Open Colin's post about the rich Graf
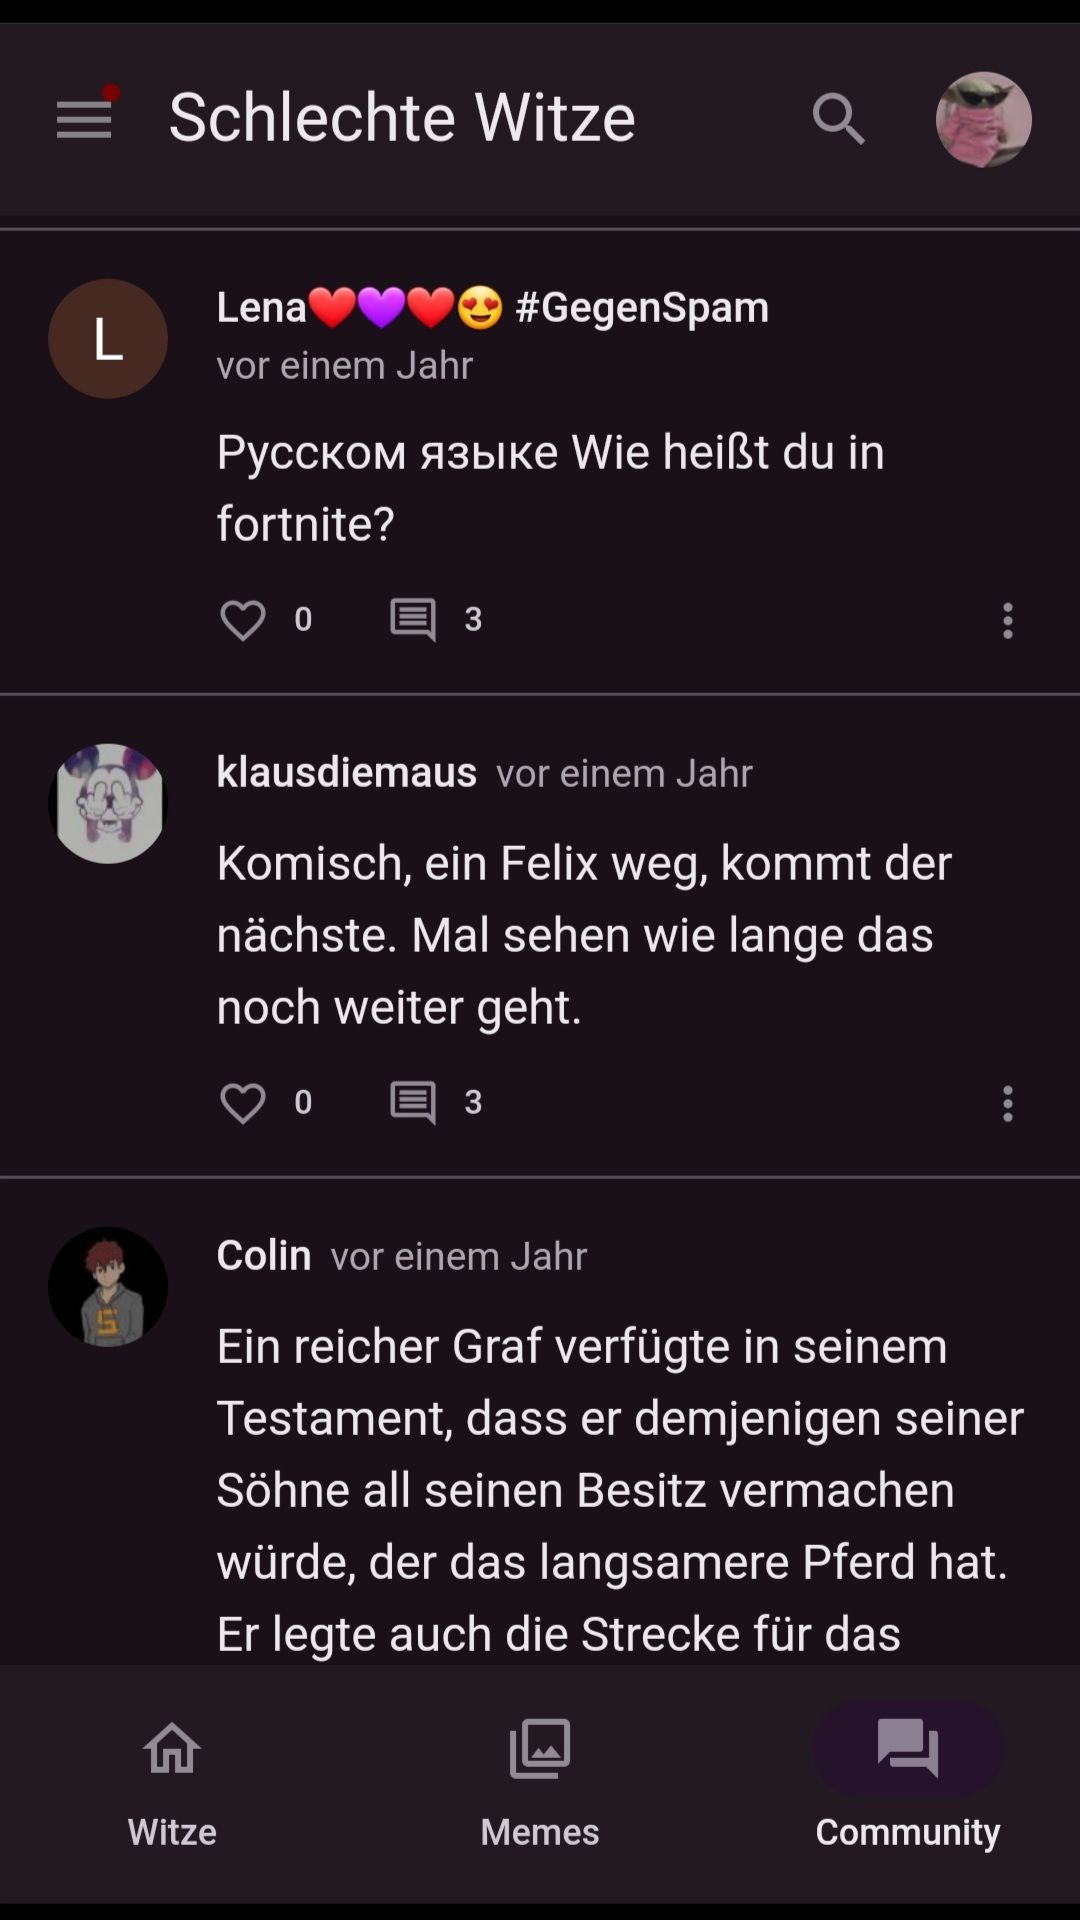Image resolution: width=1080 pixels, height=1920 pixels. 620,1488
